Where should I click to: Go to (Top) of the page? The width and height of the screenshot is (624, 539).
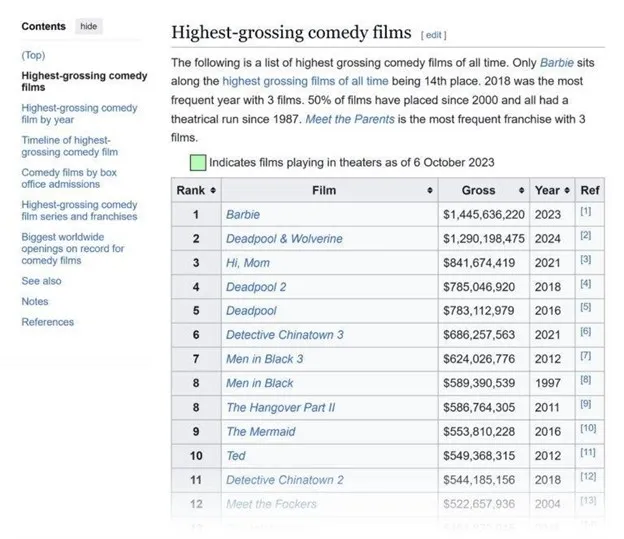click(x=33, y=55)
